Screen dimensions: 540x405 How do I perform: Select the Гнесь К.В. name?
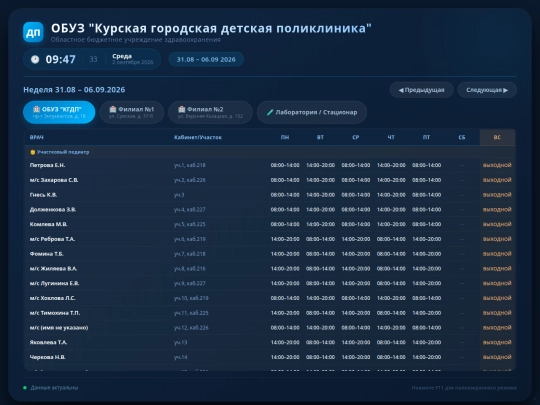(x=43, y=195)
